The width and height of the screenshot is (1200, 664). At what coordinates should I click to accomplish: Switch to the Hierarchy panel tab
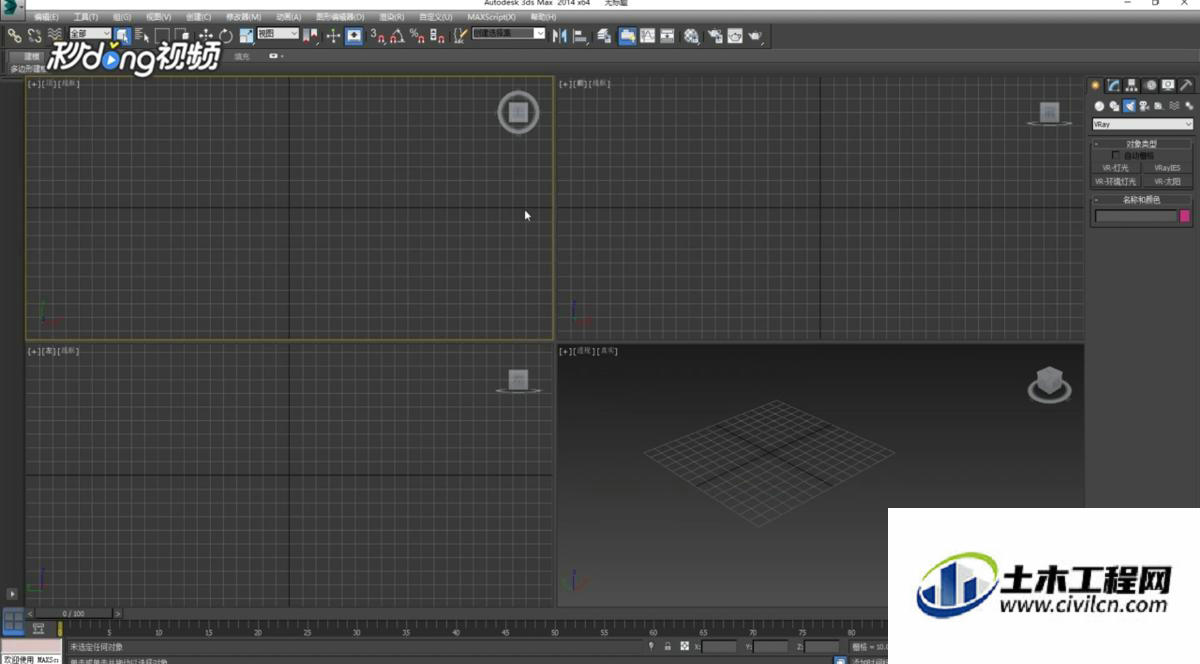1131,85
